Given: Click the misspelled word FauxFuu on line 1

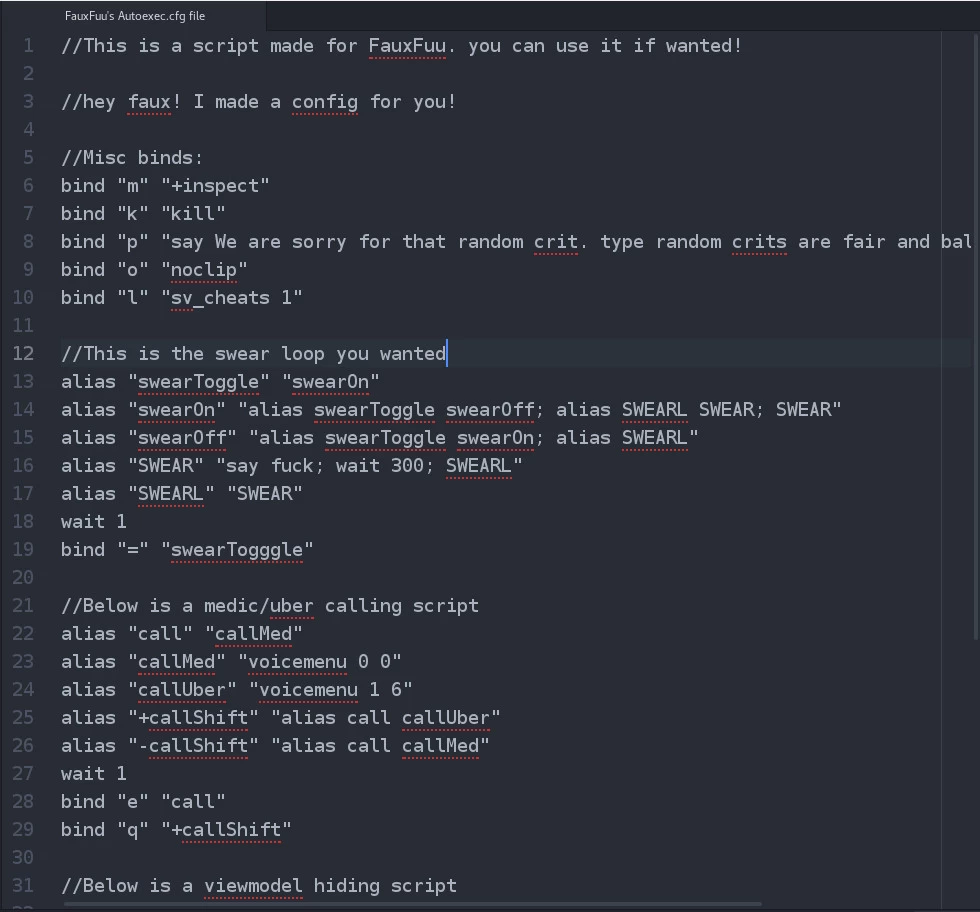Looking at the screenshot, I should (x=408, y=45).
